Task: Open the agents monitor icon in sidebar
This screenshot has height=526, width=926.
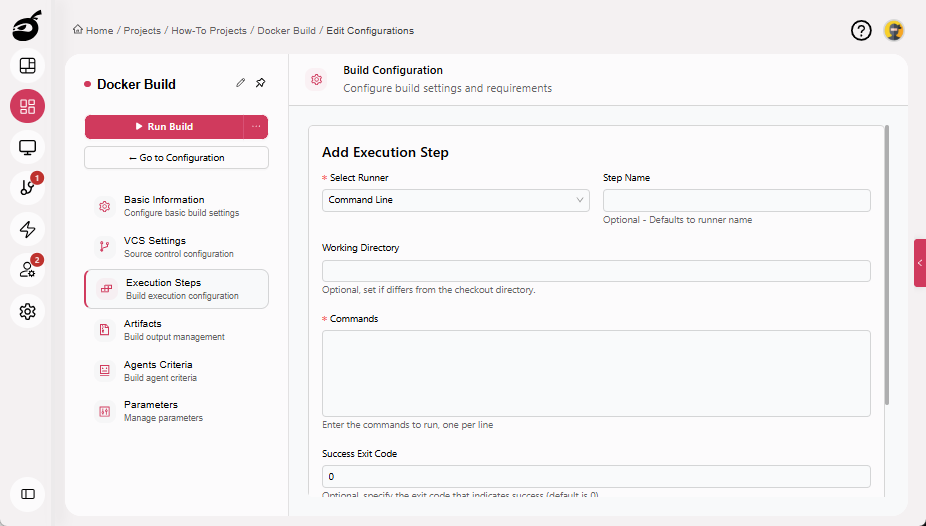Action: coord(27,147)
